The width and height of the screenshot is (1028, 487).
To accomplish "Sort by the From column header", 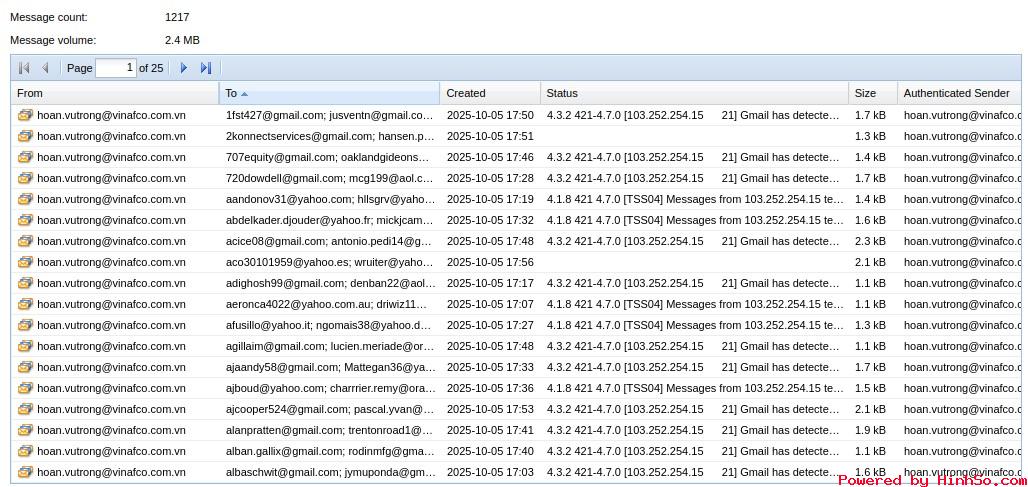I will (x=115, y=93).
